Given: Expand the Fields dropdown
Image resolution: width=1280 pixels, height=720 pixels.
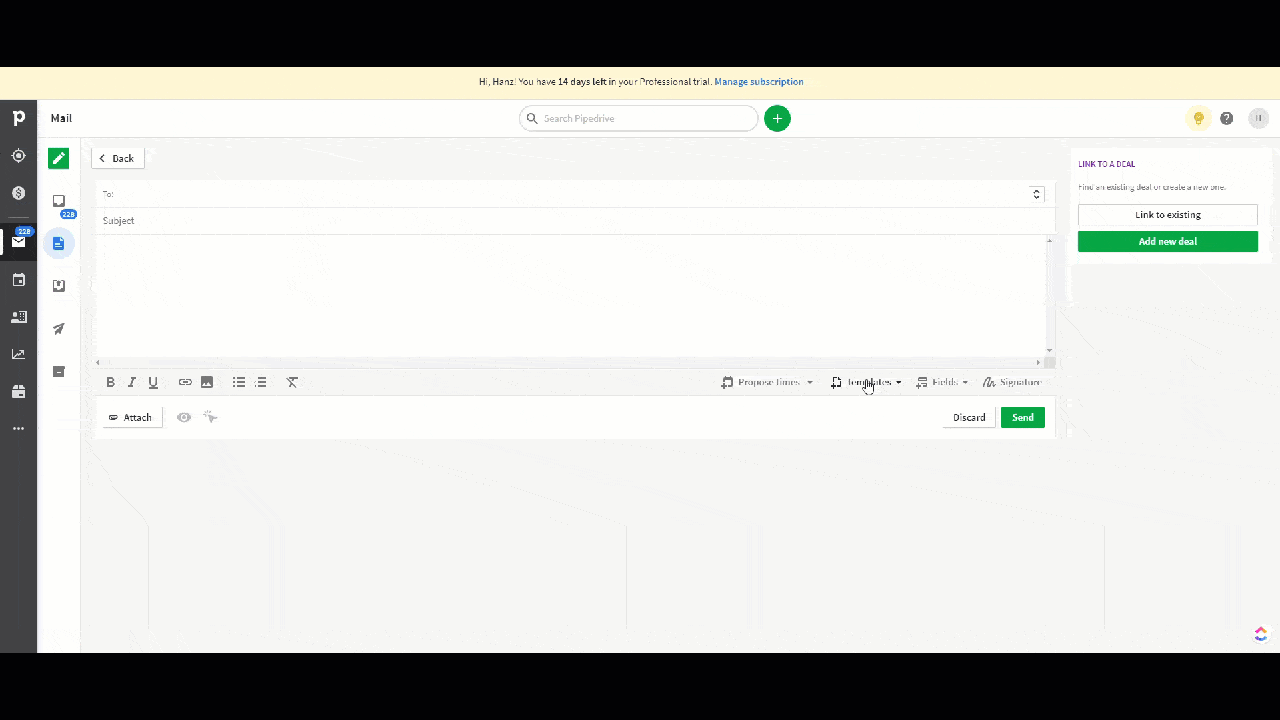Looking at the screenshot, I should 942,382.
